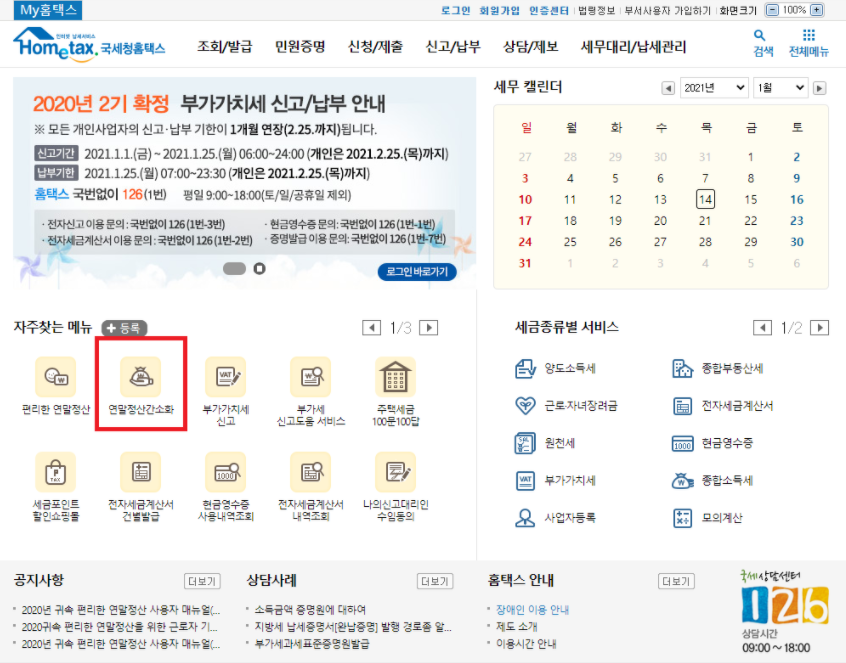
Task: Click 더보기 for 공지사항
Action: pos(202,581)
